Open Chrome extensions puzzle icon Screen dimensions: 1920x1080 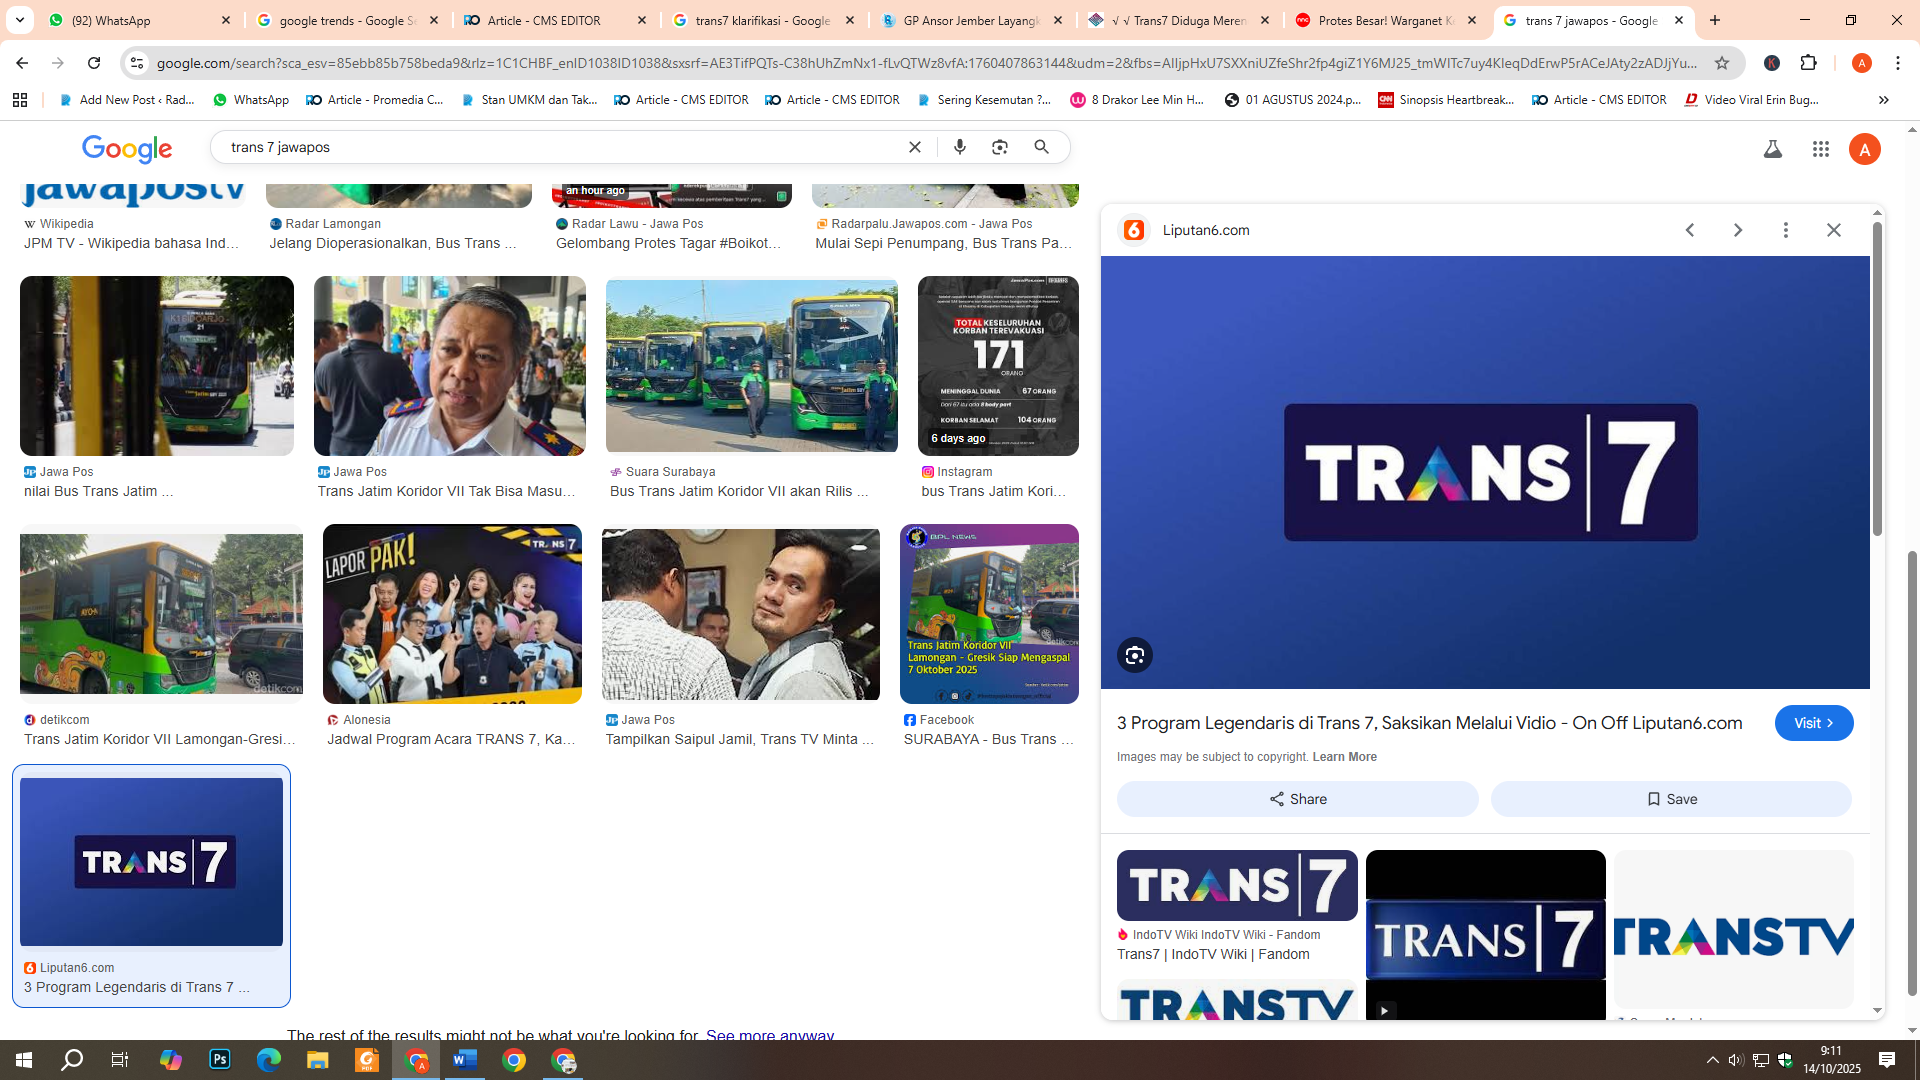tap(1808, 63)
